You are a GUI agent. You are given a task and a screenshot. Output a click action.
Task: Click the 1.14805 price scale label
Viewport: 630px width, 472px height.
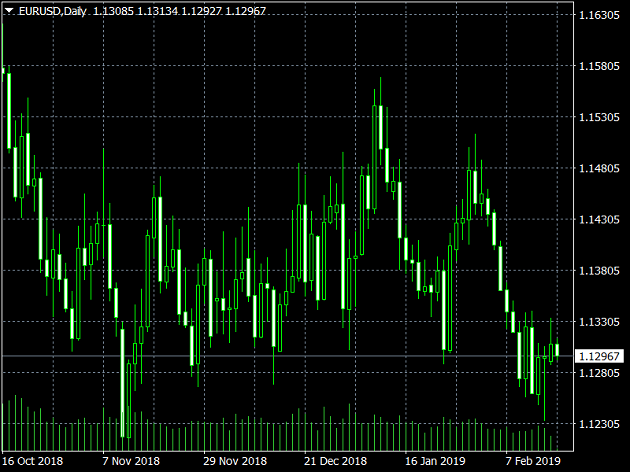point(599,168)
